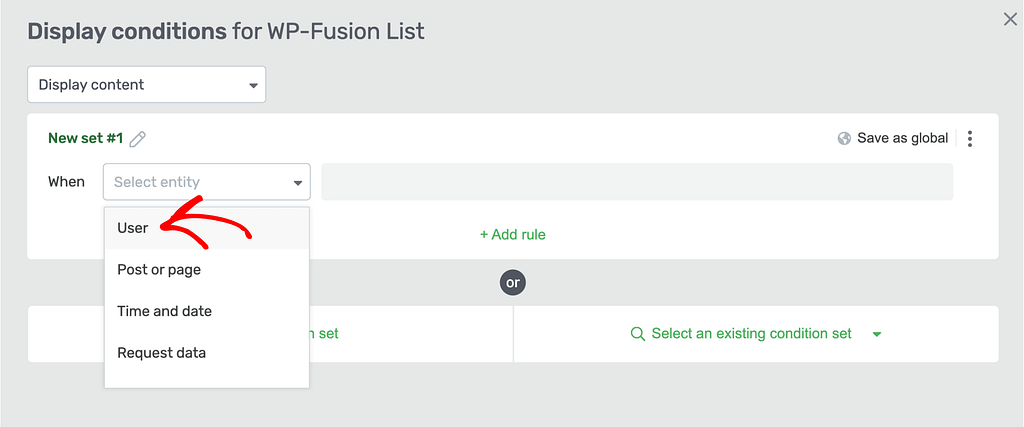
Task: Click Select an existing condition set
Action: 752,334
